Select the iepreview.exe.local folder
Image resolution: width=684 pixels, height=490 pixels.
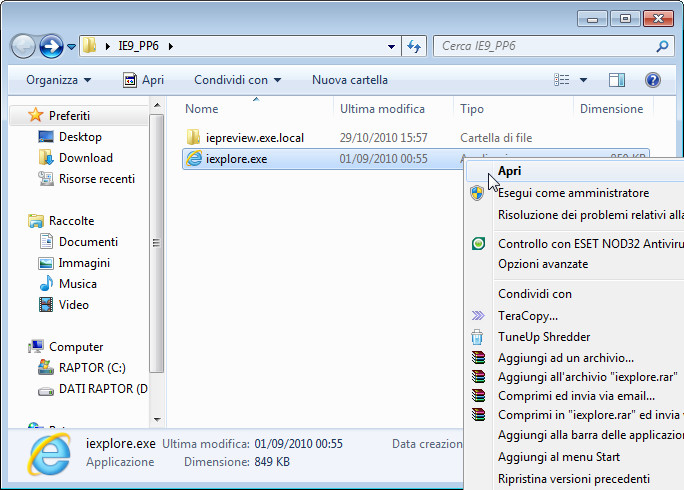pyautogui.click(x=255, y=138)
